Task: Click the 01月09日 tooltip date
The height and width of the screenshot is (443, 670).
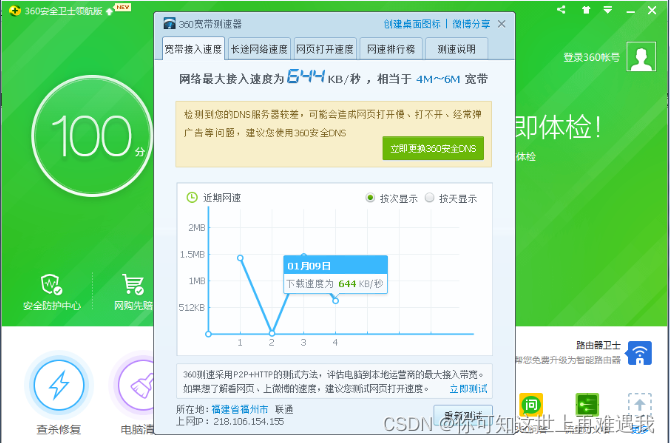Action: [x=309, y=266]
